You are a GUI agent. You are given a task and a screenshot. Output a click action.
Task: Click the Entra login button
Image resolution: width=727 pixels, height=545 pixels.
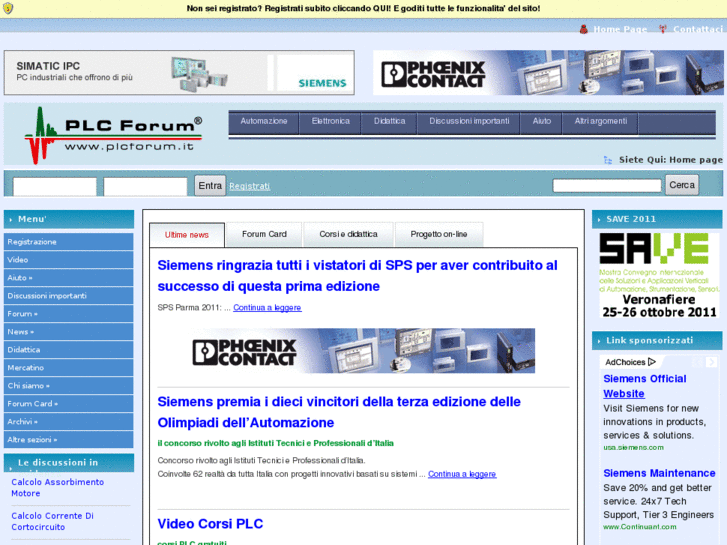(210, 186)
